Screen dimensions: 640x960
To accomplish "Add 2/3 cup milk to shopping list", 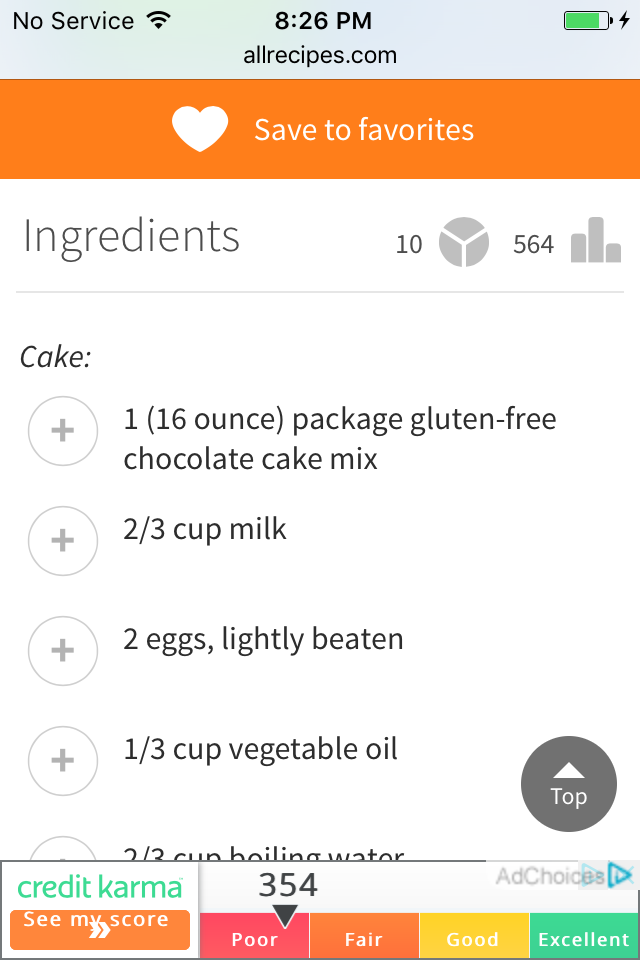I will [x=63, y=541].
